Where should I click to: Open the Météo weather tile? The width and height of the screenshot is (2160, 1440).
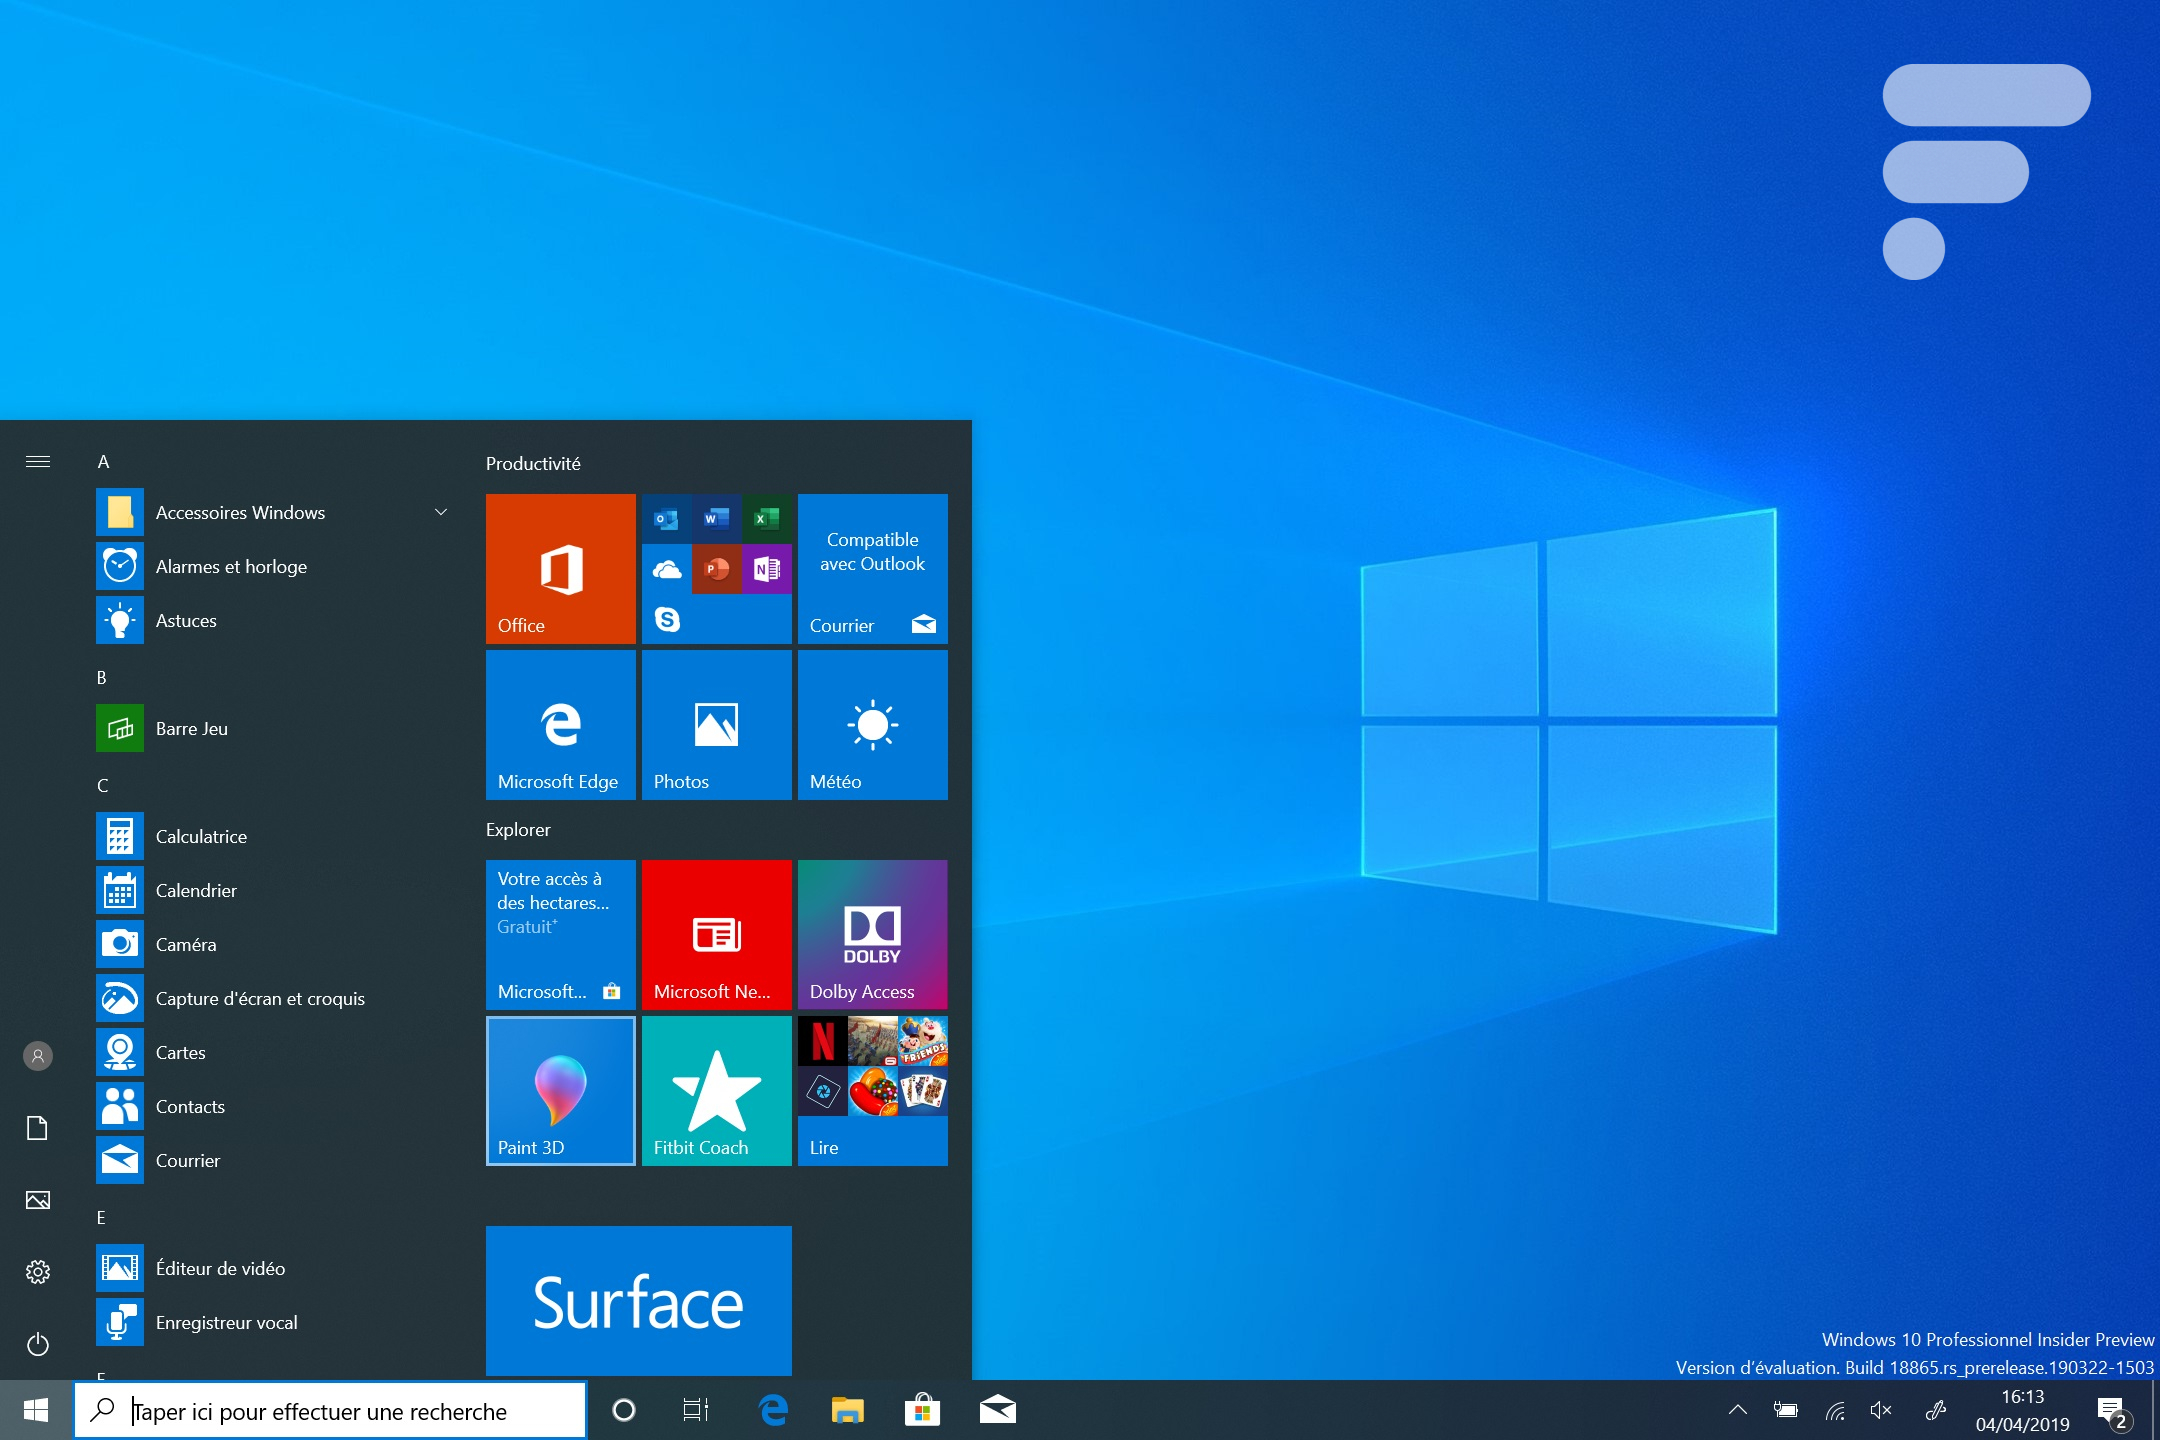pyautogui.click(x=872, y=724)
